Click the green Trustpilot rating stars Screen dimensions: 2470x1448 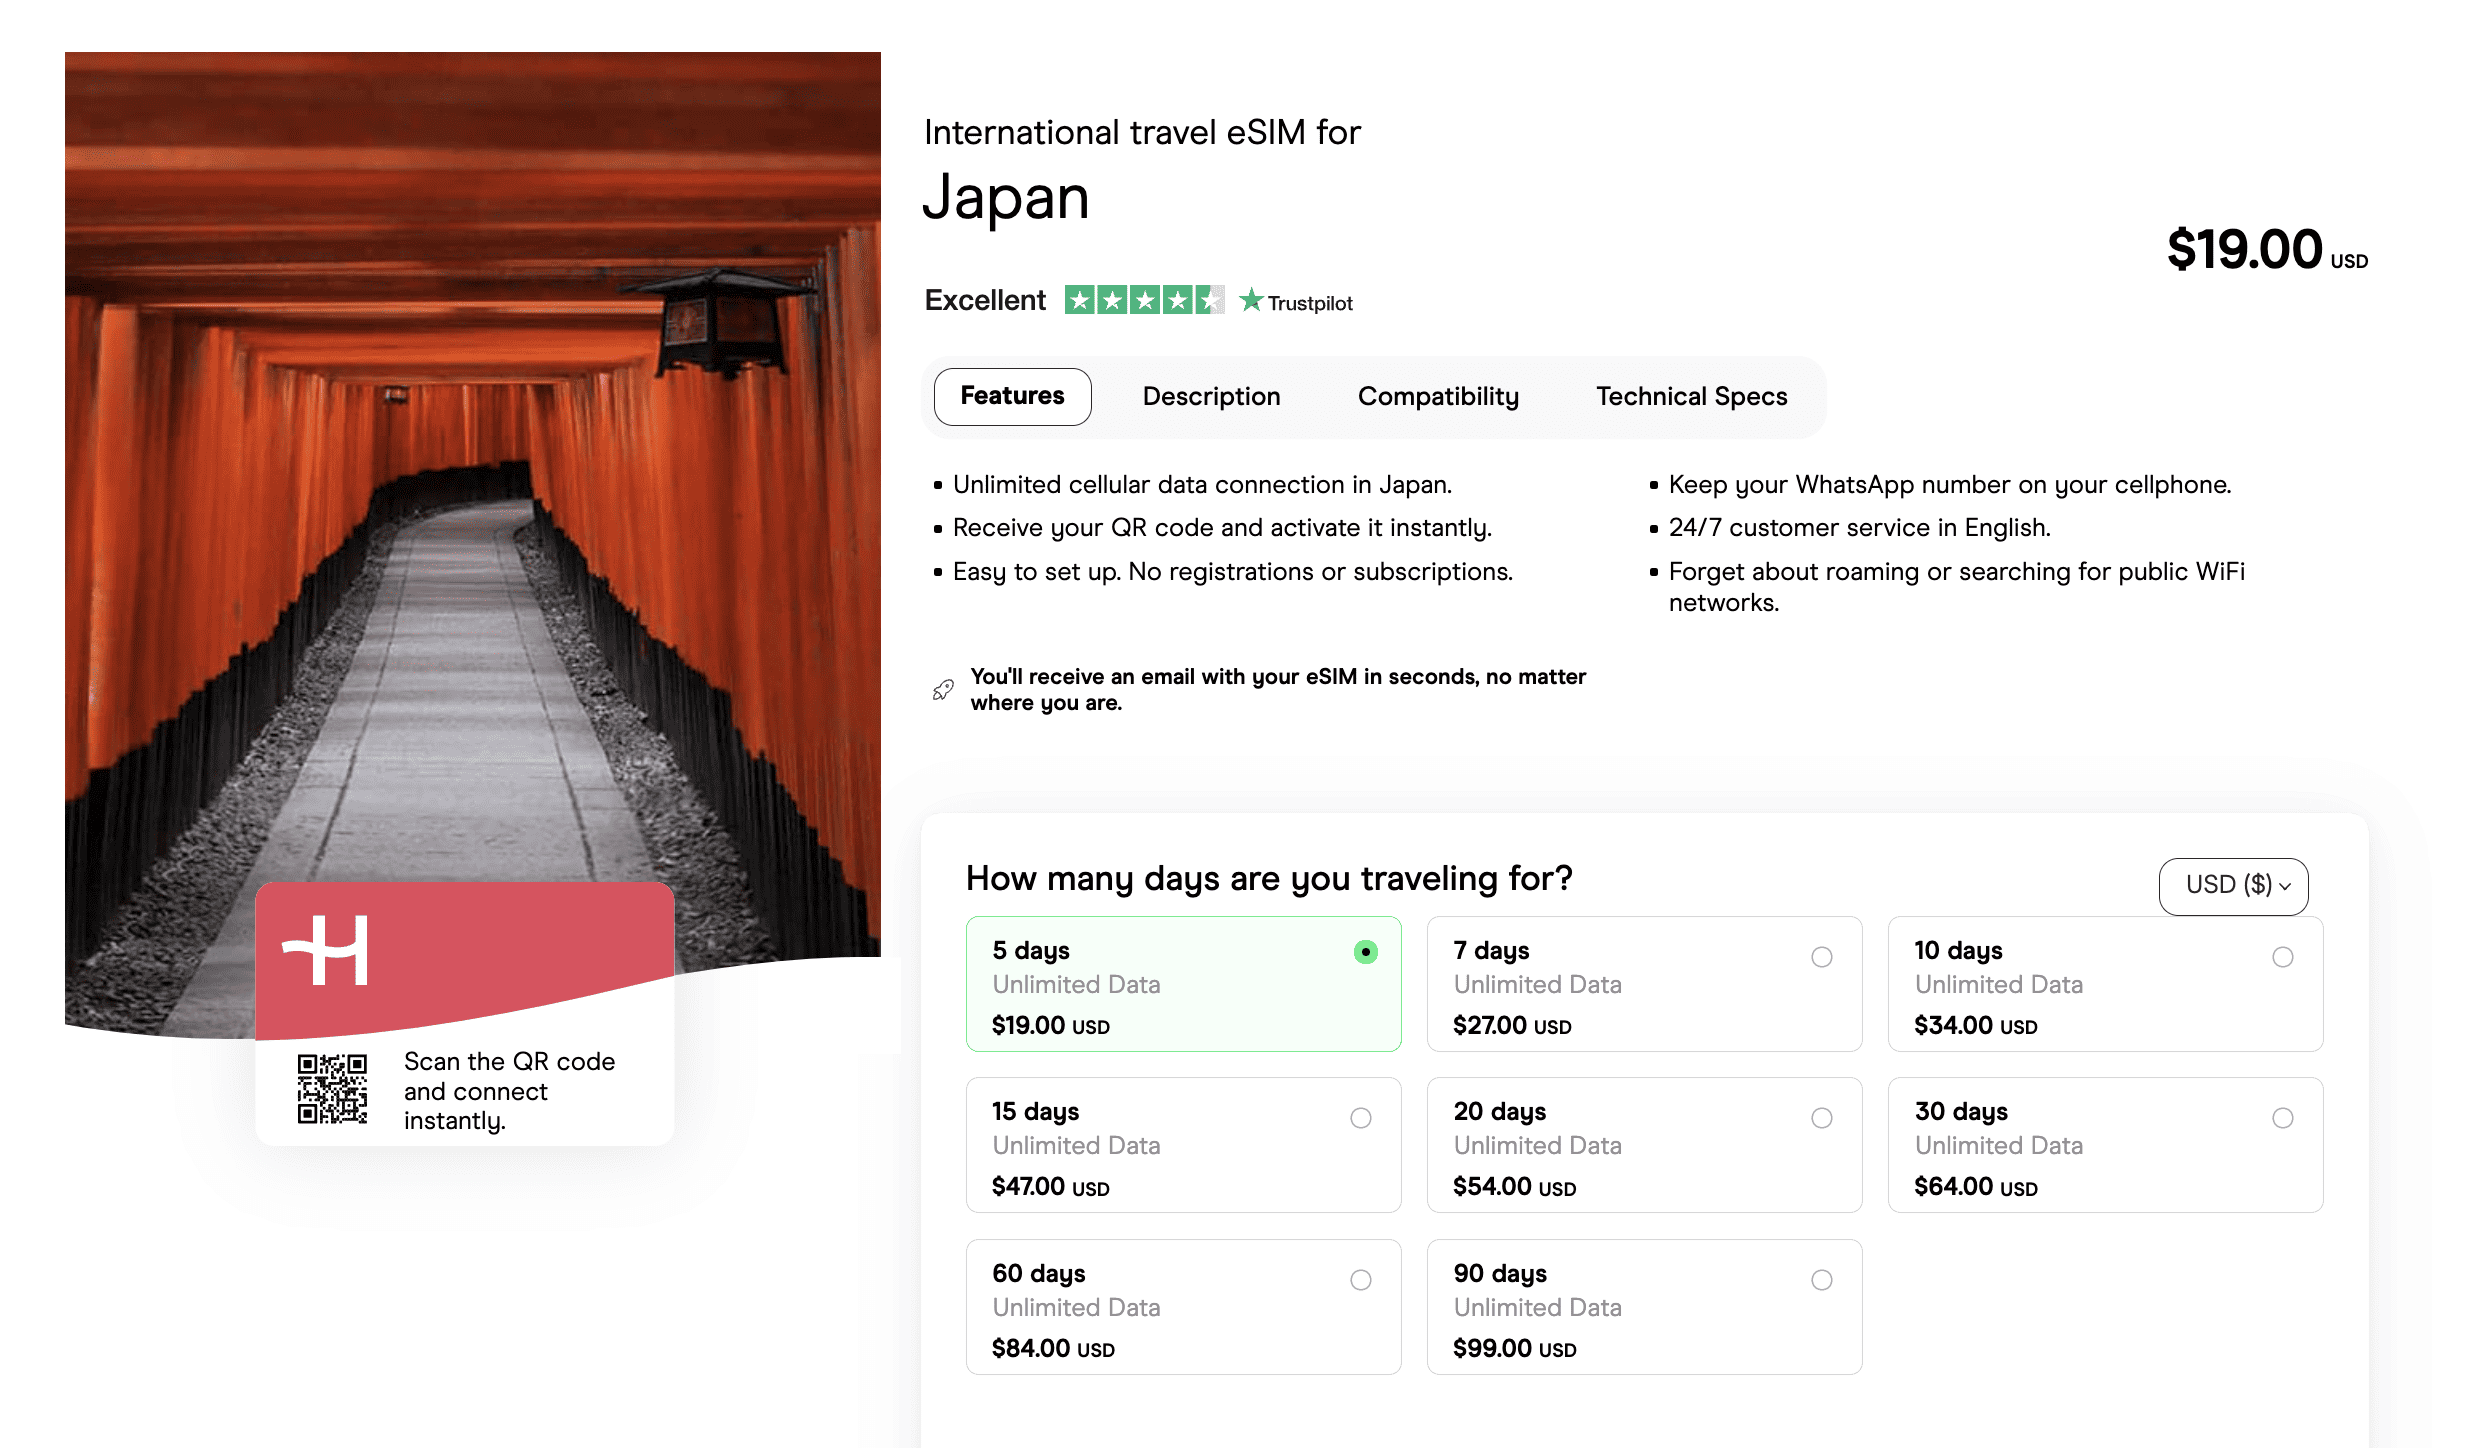[1143, 300]
